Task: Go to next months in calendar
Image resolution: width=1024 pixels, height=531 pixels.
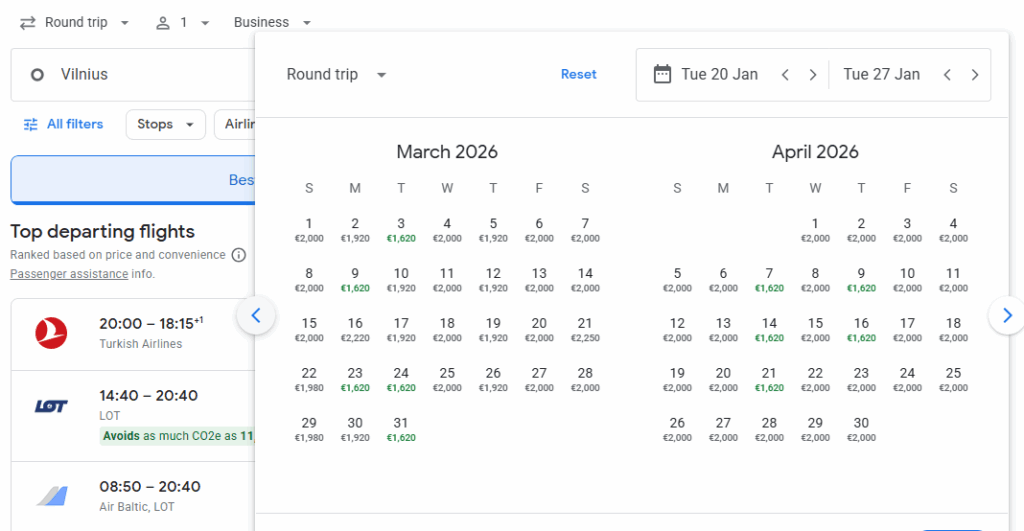Action: pyautogui.click(x=1006, y=315)
